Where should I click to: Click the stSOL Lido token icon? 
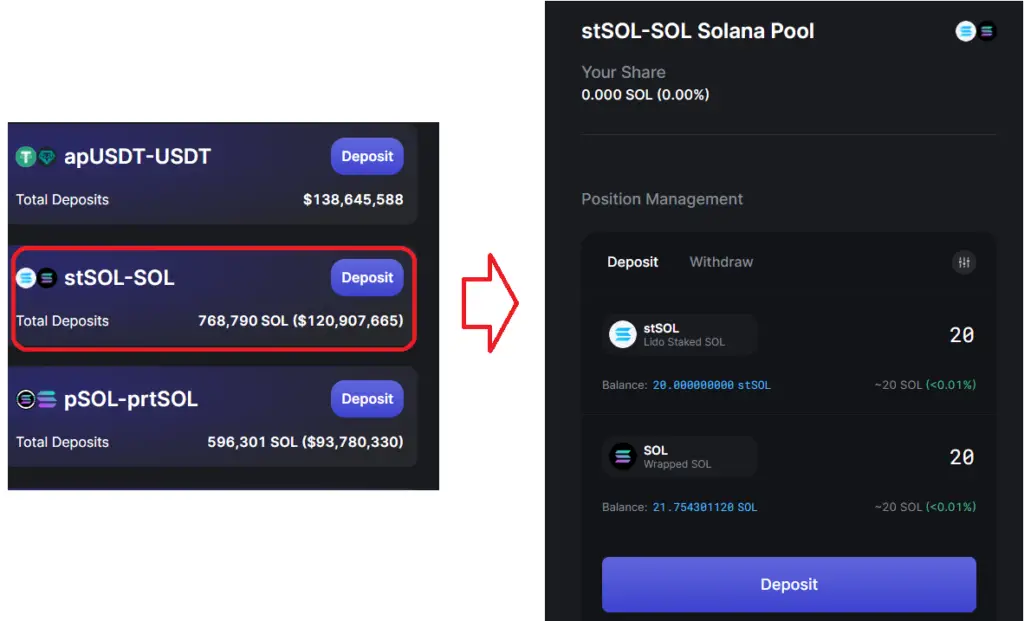622,334
